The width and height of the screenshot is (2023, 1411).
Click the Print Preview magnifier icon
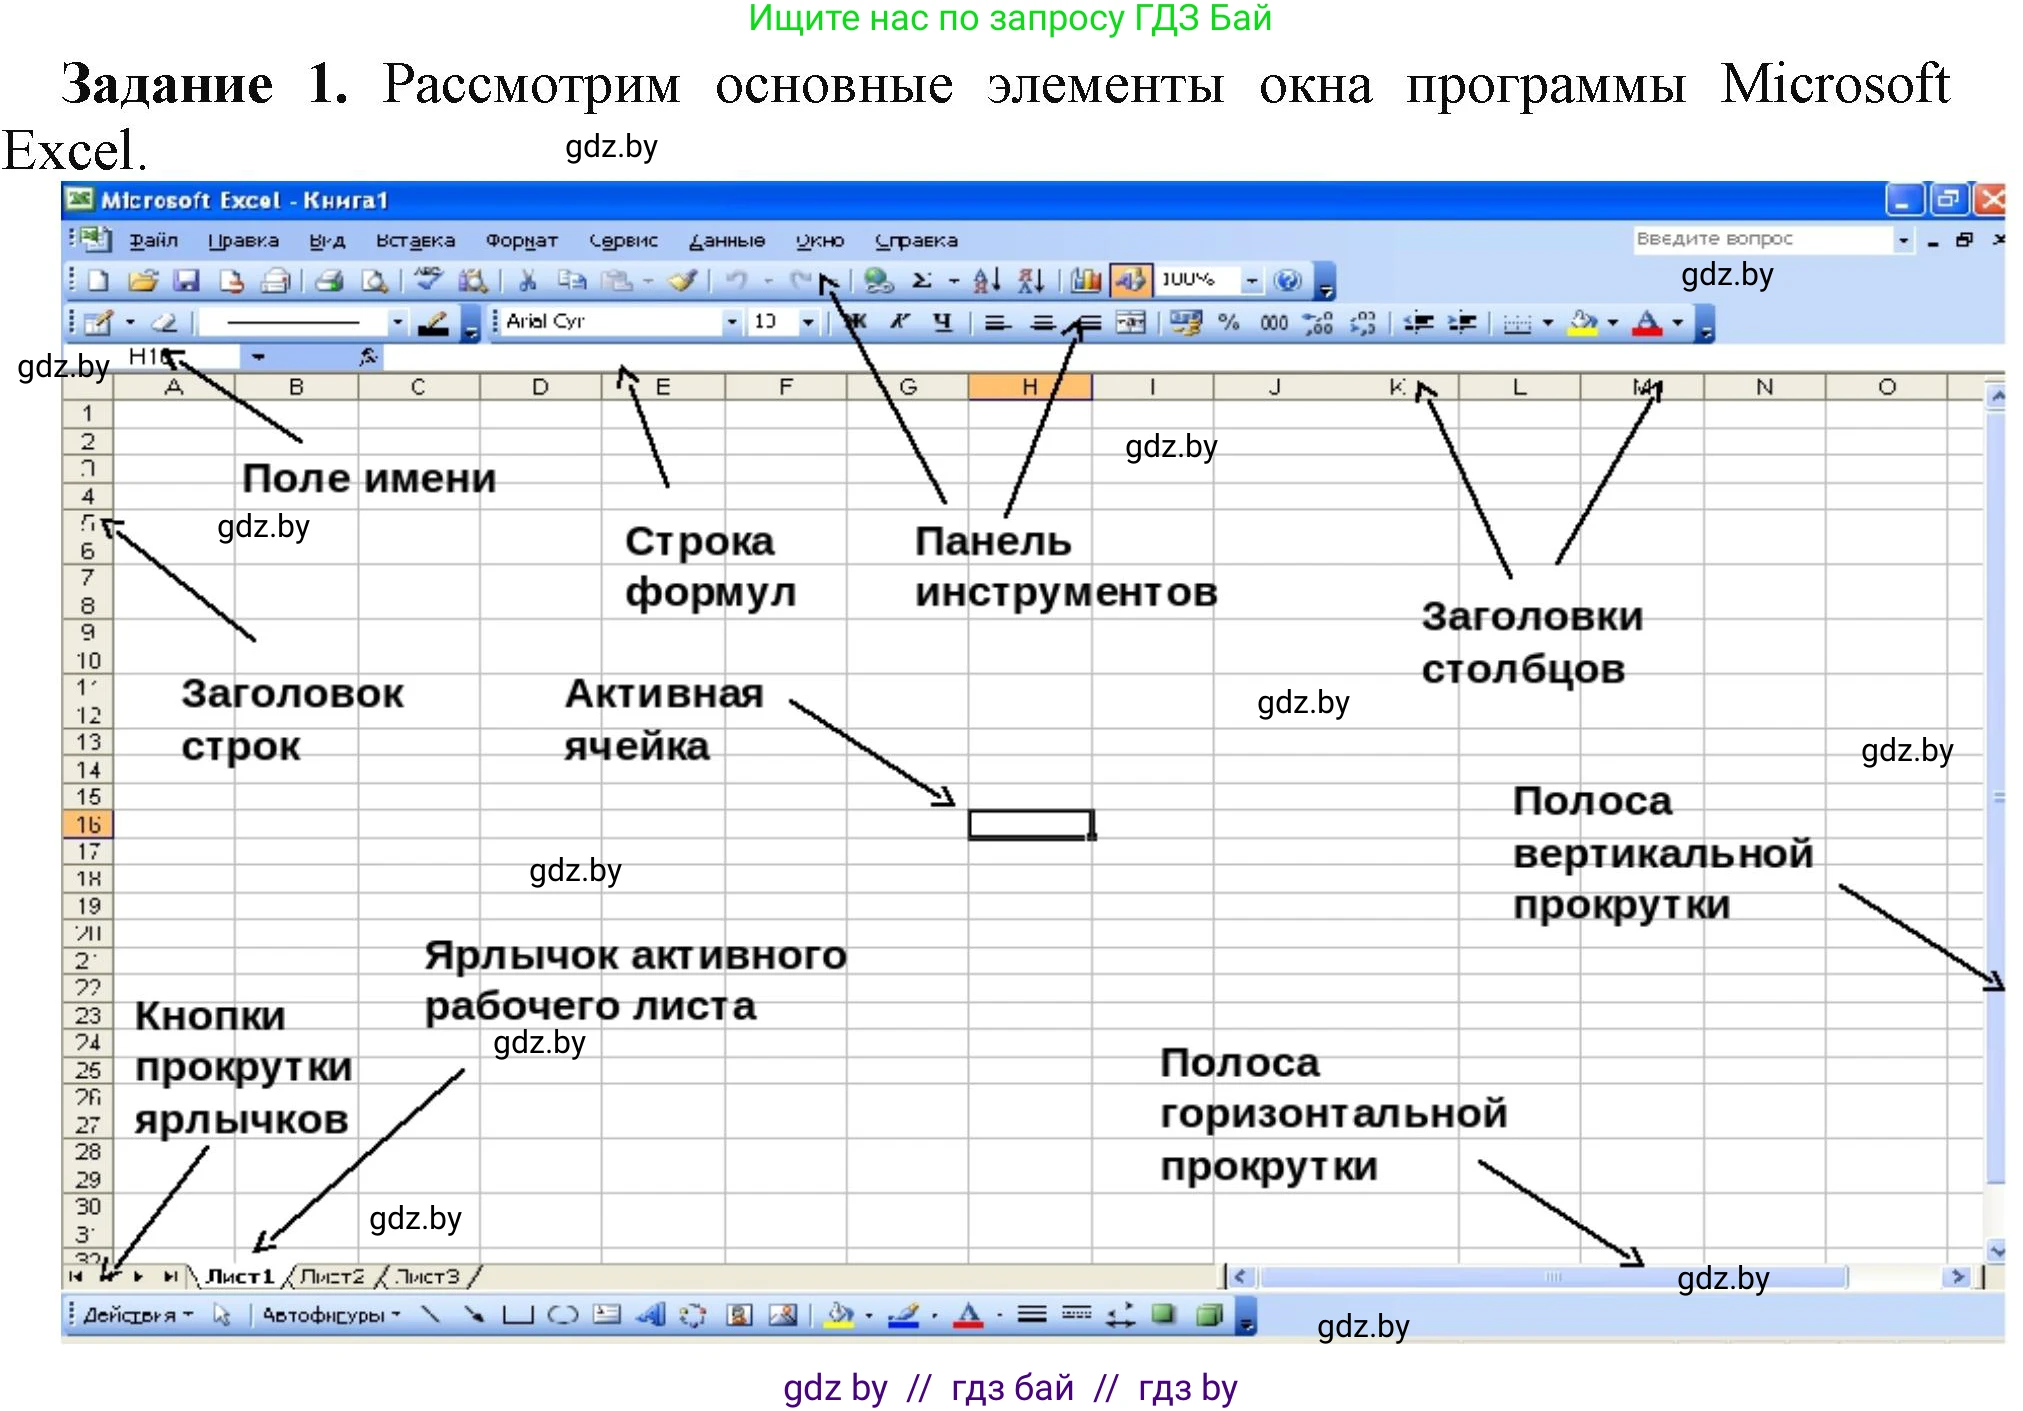(x=374, y=281)
